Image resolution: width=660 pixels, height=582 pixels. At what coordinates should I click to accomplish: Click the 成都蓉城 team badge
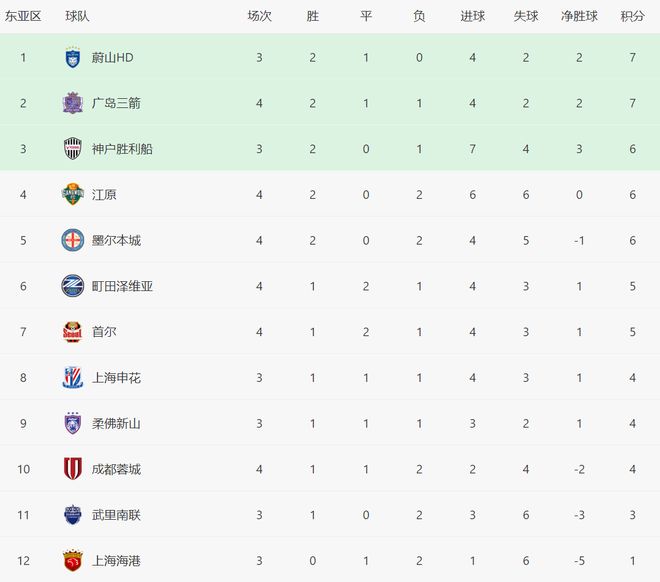(72, 469)
